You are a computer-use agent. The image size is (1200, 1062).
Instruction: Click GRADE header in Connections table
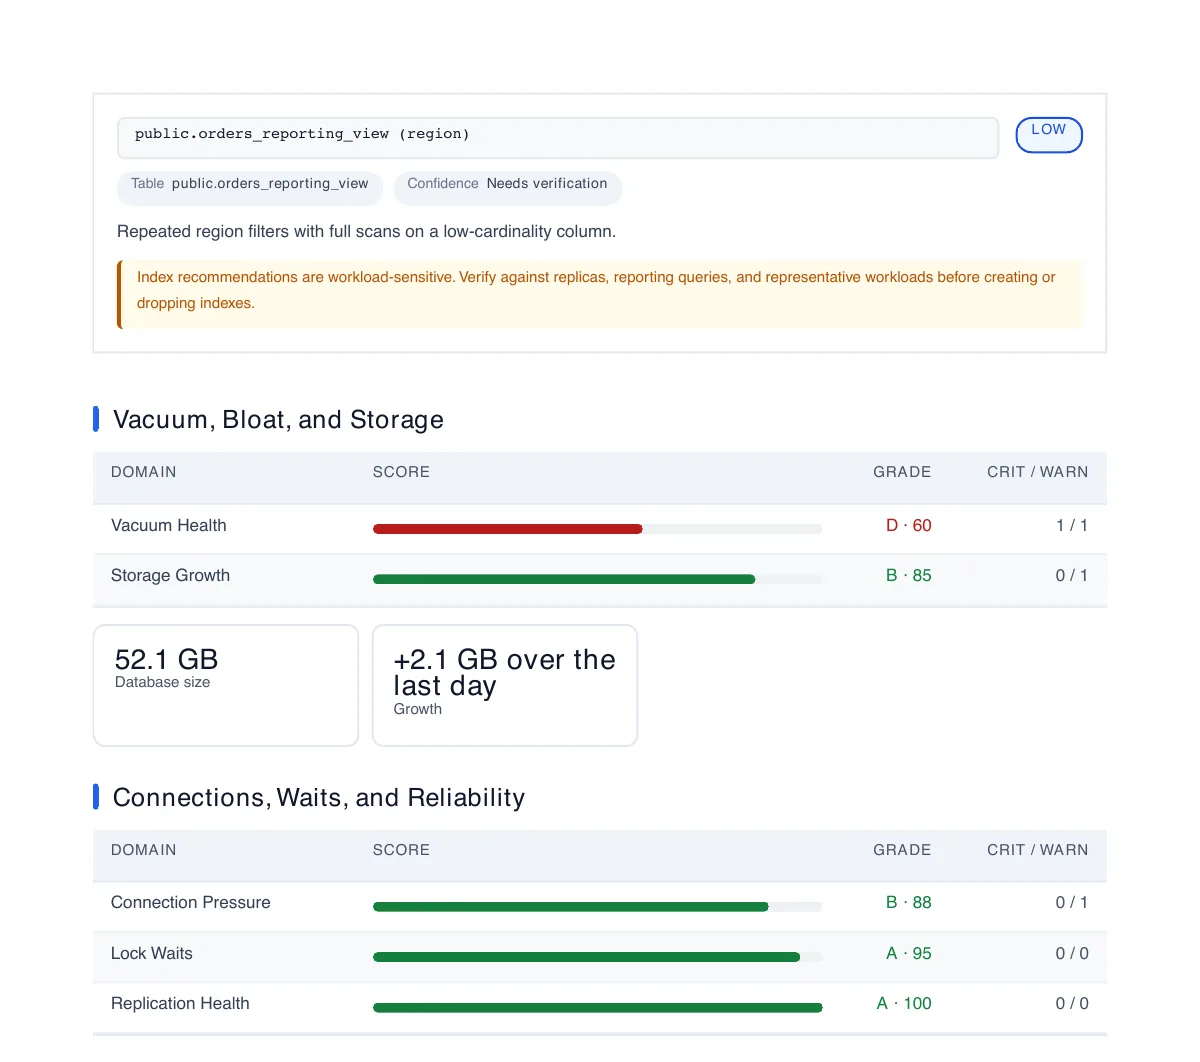[902, 850]
